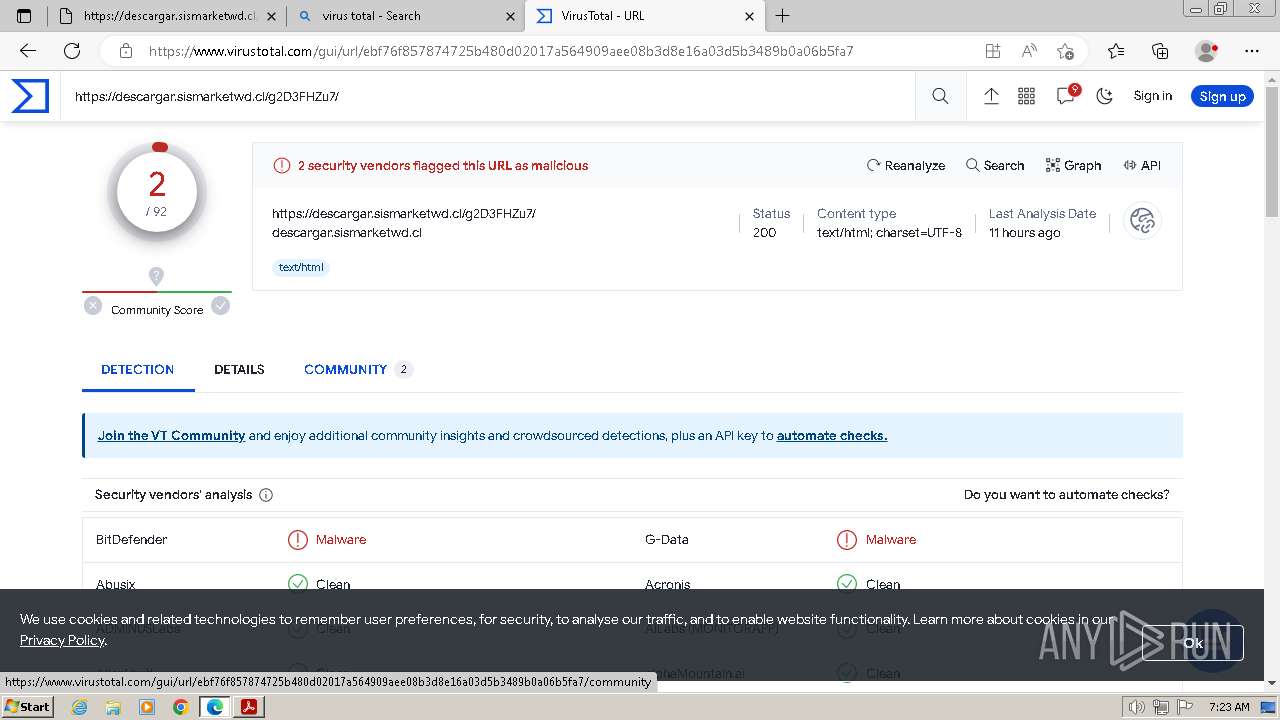
Task: Switch to the virus total - Search tab
Action: (x=405, y=16)
